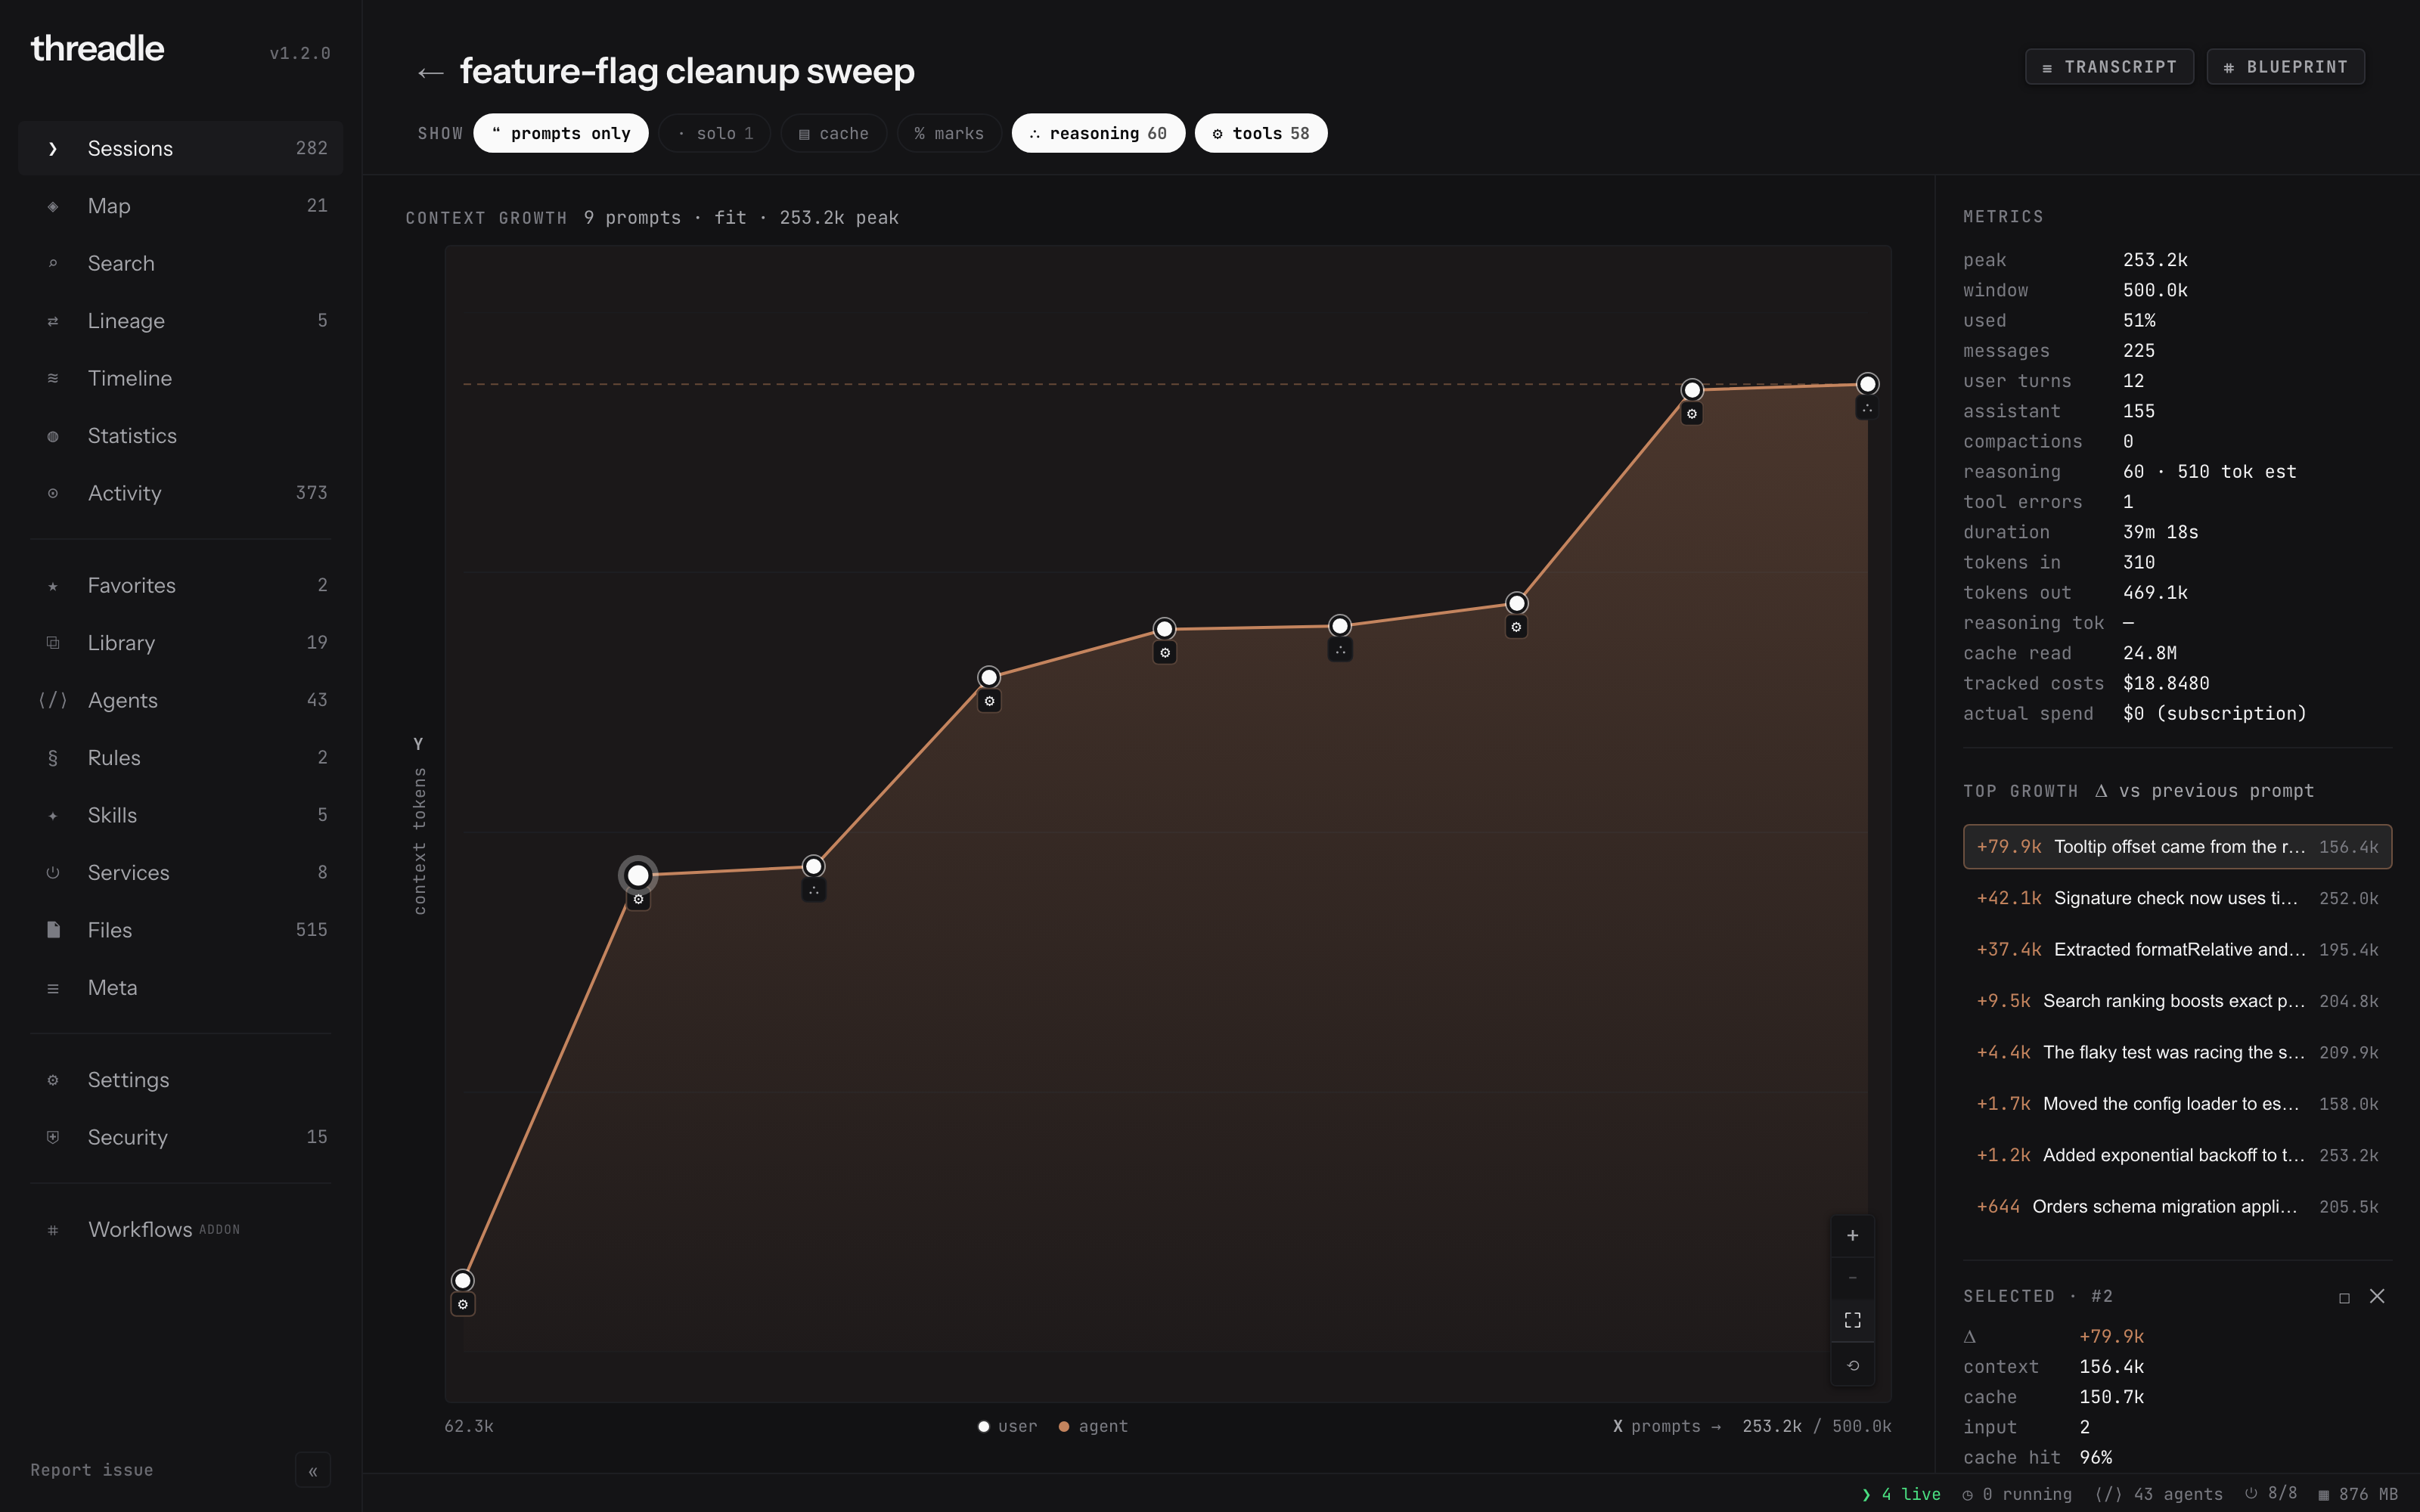Click the '0 running' status bar entry
The height and width of the screenshot is (1512, 2420).
pyautogui.click(x=2017, y=1494)
